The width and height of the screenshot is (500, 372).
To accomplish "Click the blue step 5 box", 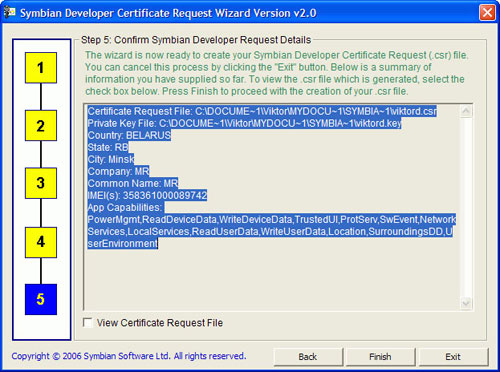I will pos(41,299).
